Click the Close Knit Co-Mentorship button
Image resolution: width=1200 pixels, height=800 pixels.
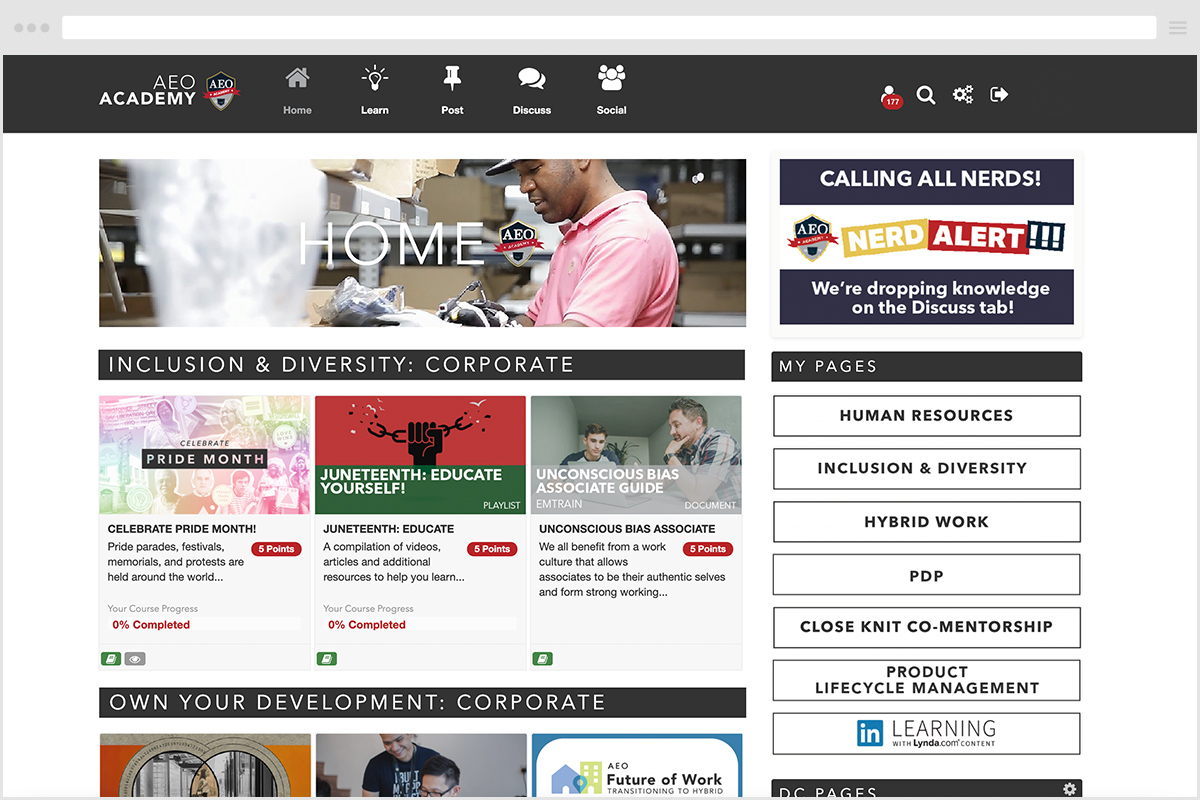926,627
